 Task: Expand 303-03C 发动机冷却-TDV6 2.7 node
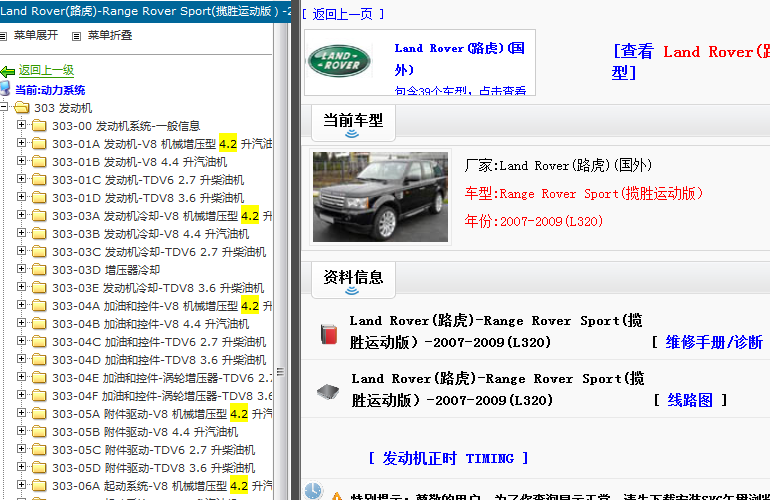pyautogui.click(x=21, y=250)
